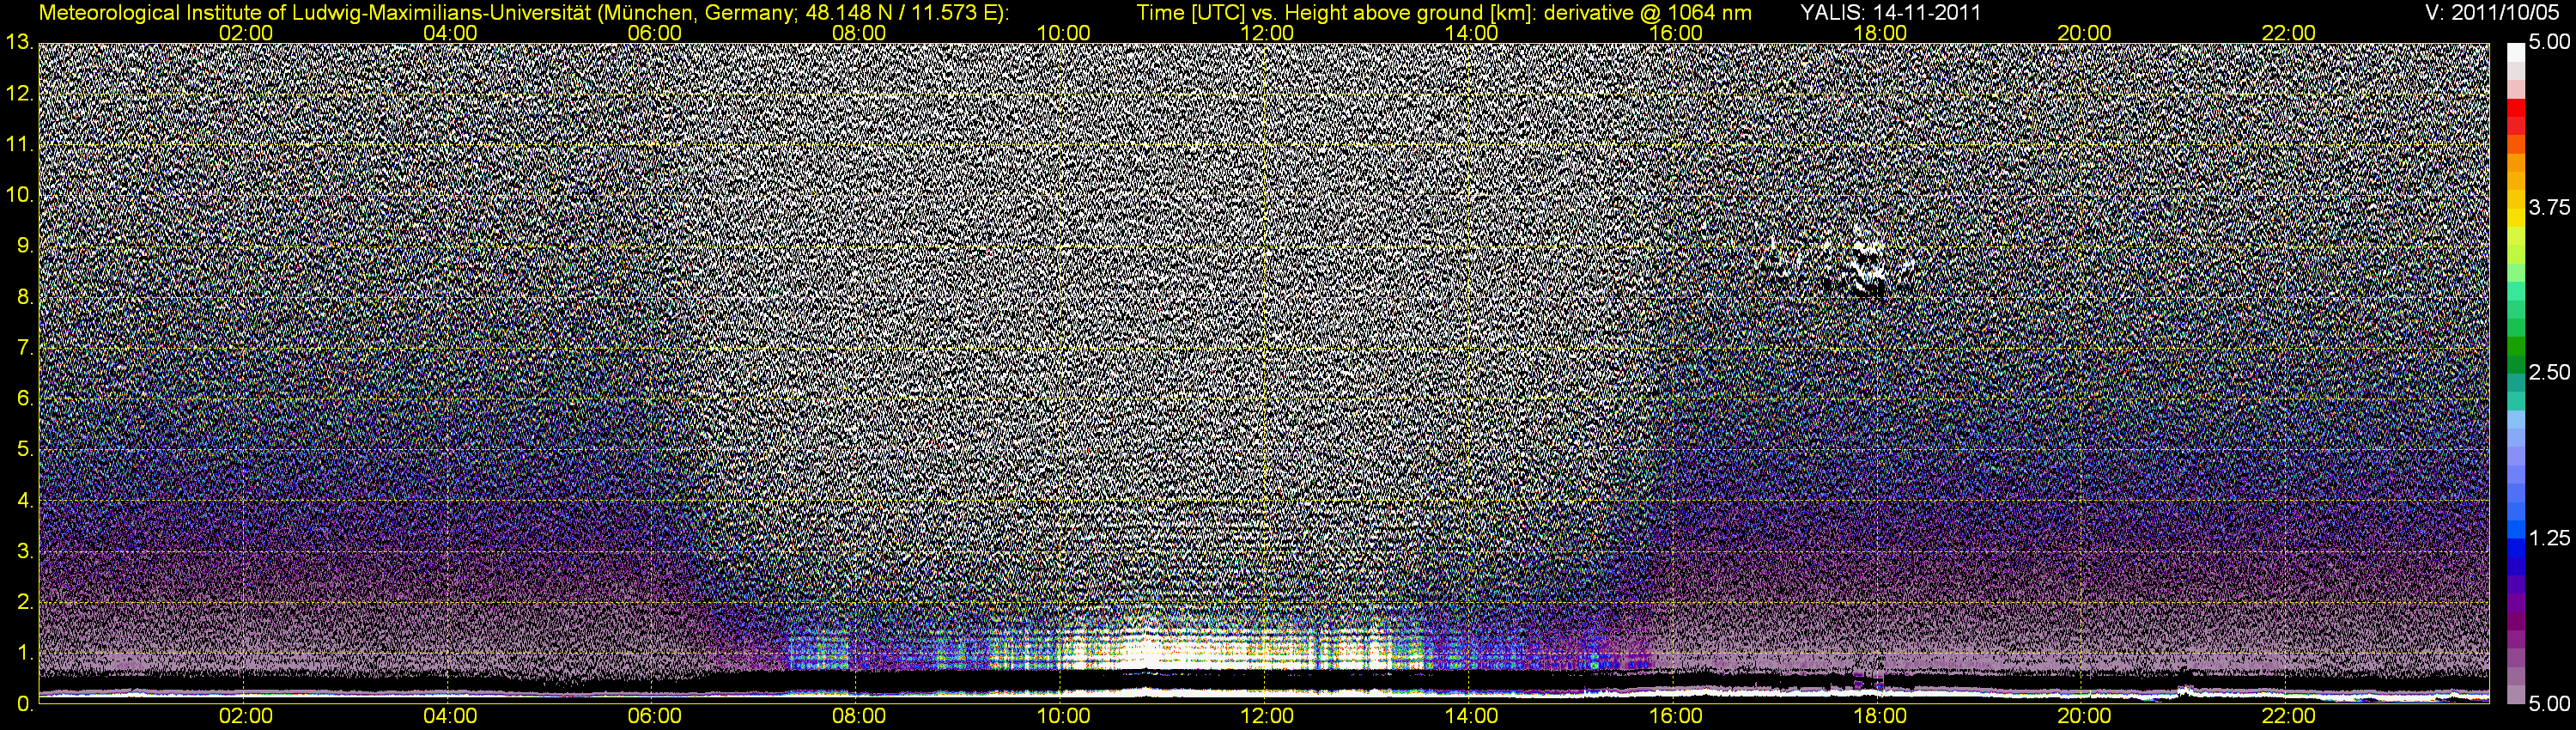Click the 5. km height axis label
This screenshot has width=2576, height=730.
(24, 450)
